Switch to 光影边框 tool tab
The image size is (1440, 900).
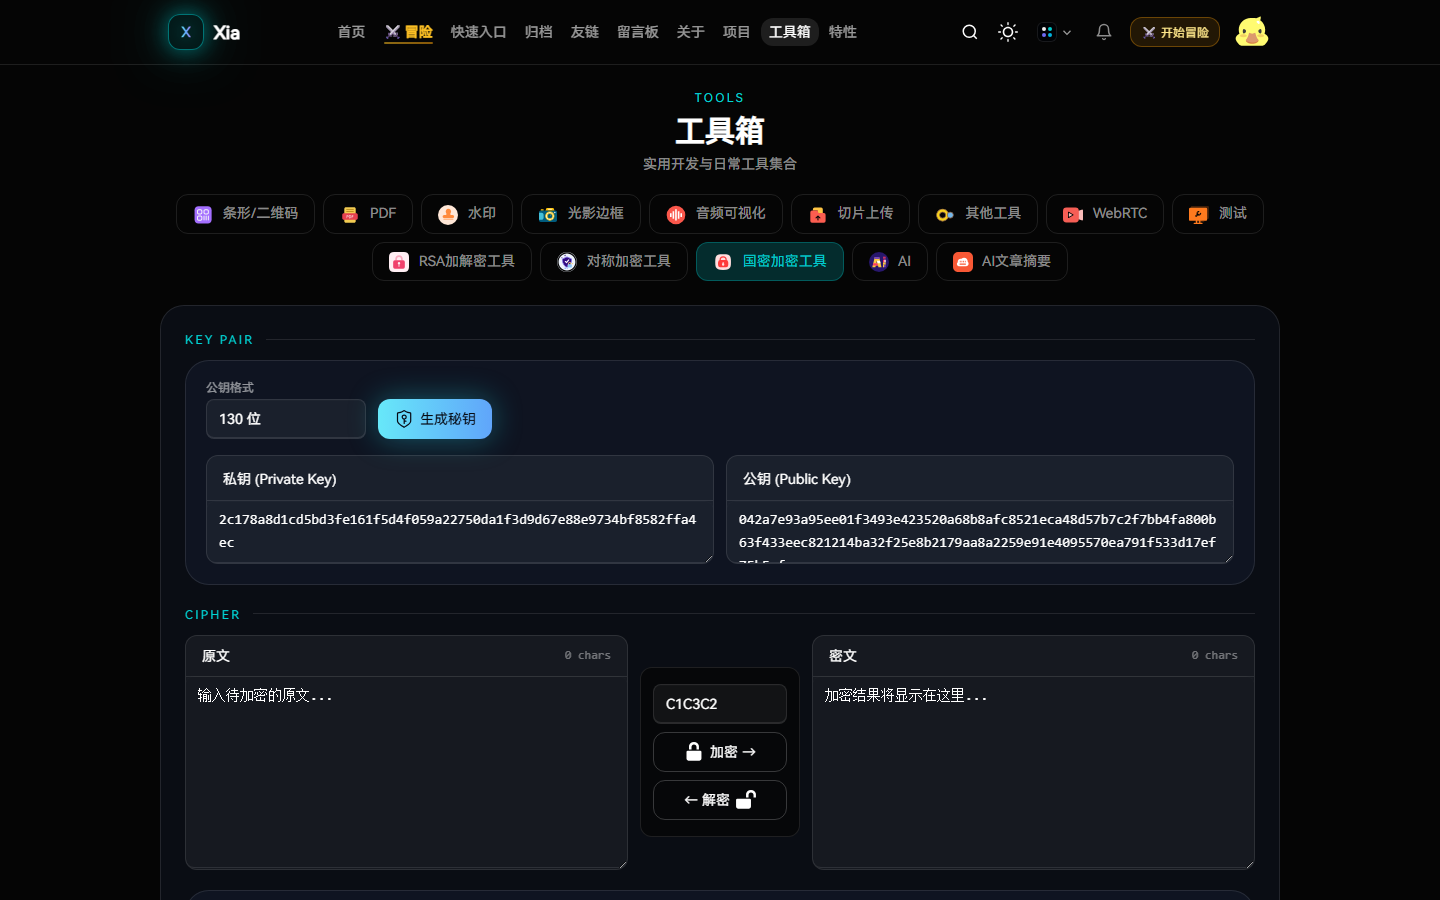[581, 214]
